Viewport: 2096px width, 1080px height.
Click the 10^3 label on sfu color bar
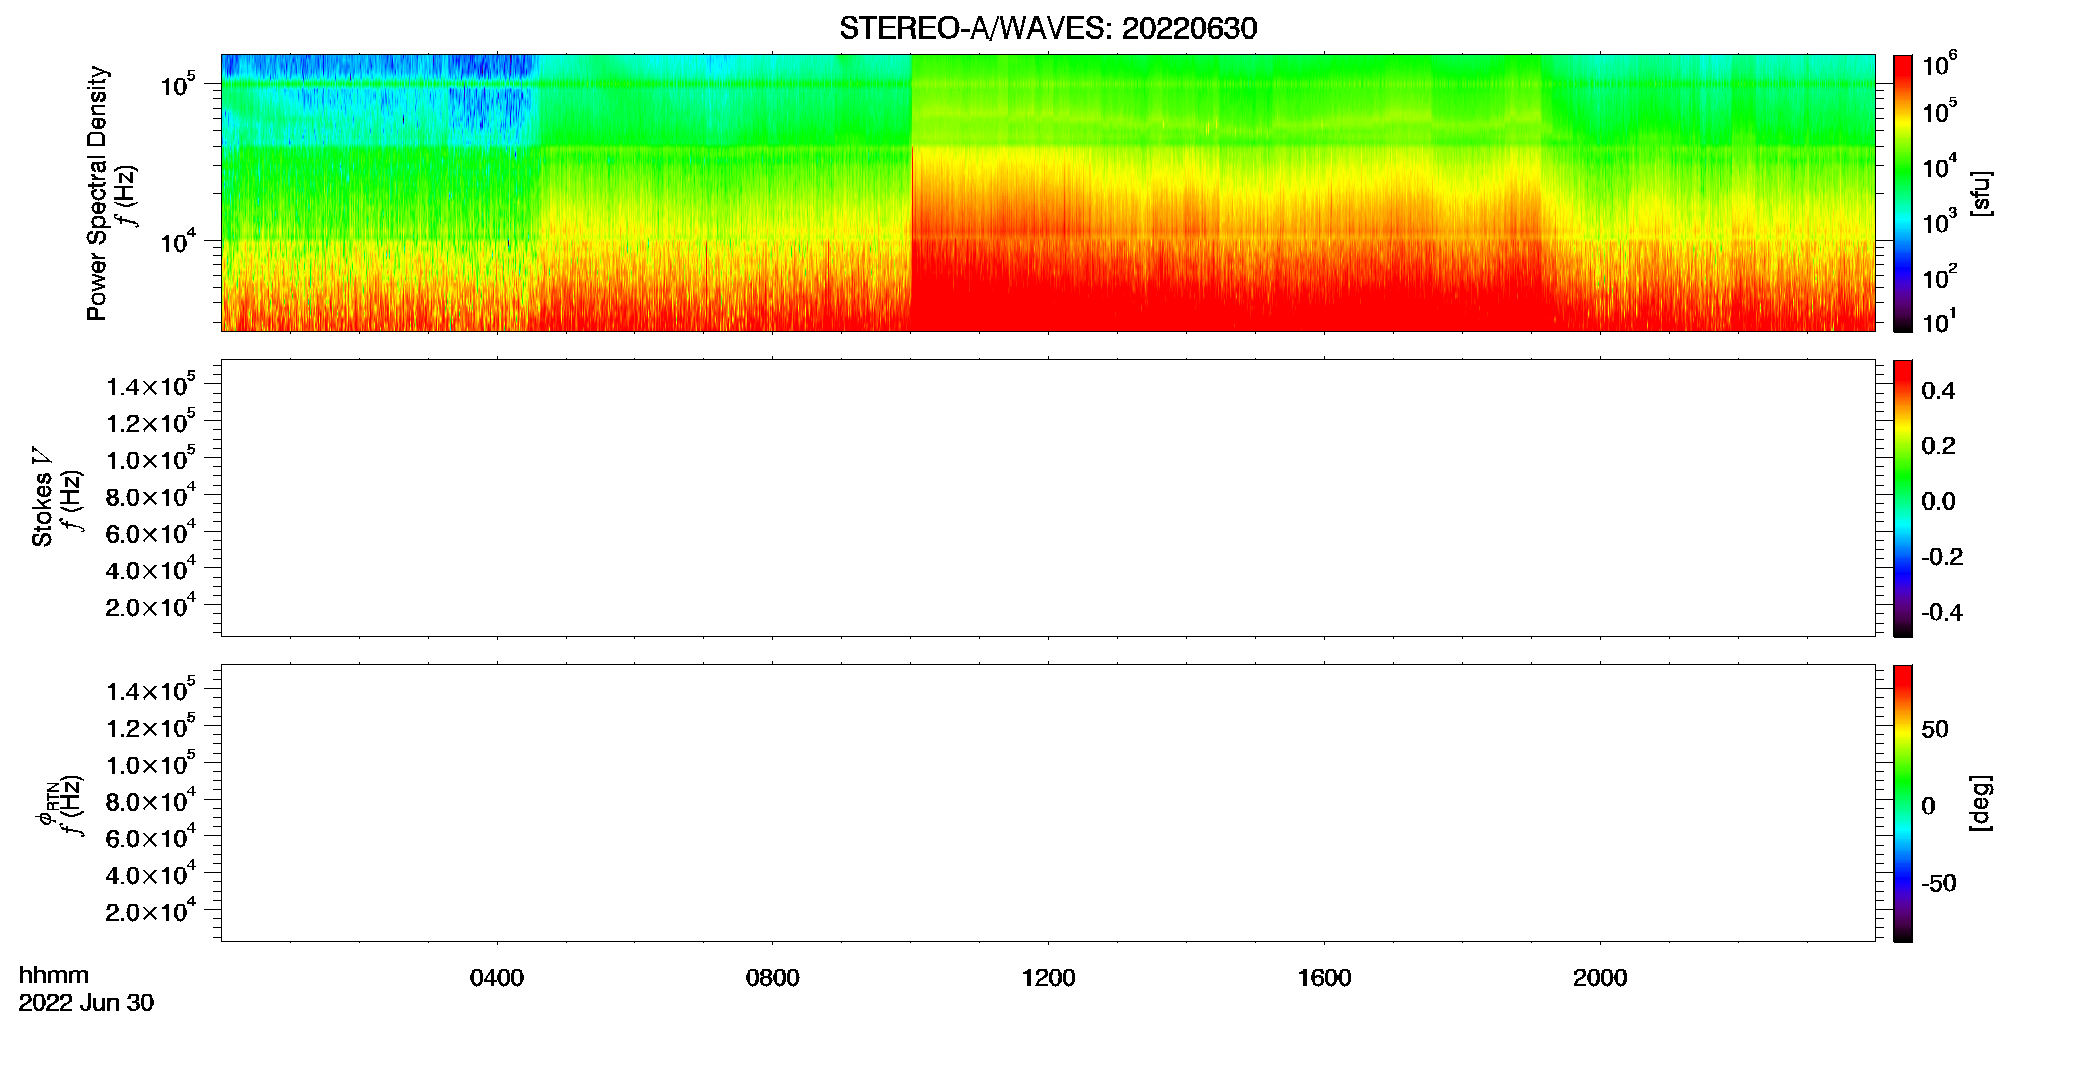pos(1939,221)
